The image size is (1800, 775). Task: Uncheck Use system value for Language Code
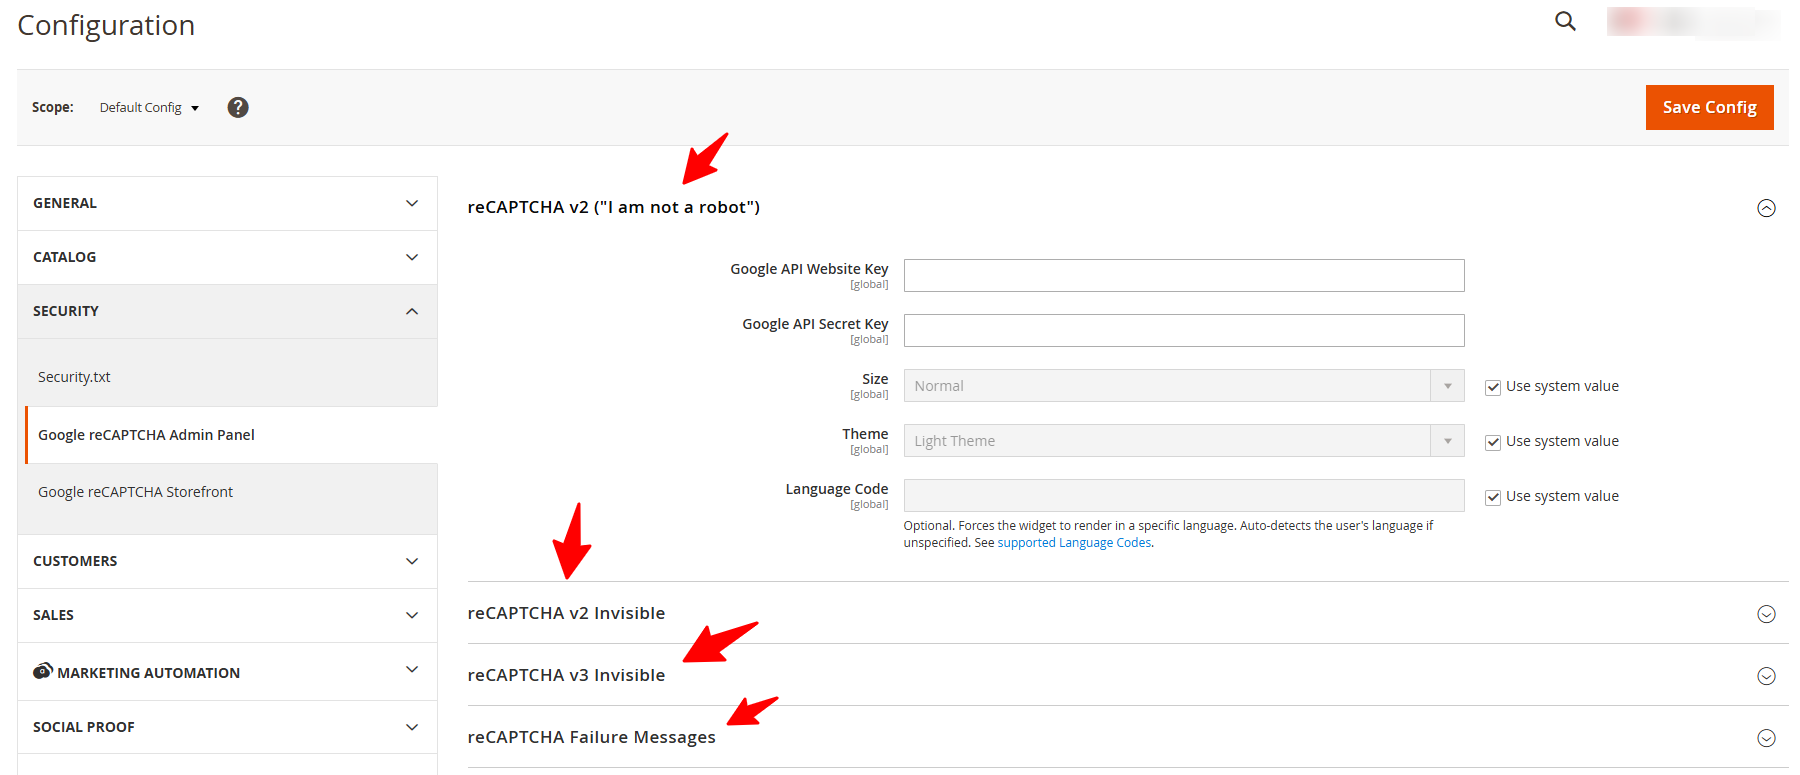[x=1493, y=497]
